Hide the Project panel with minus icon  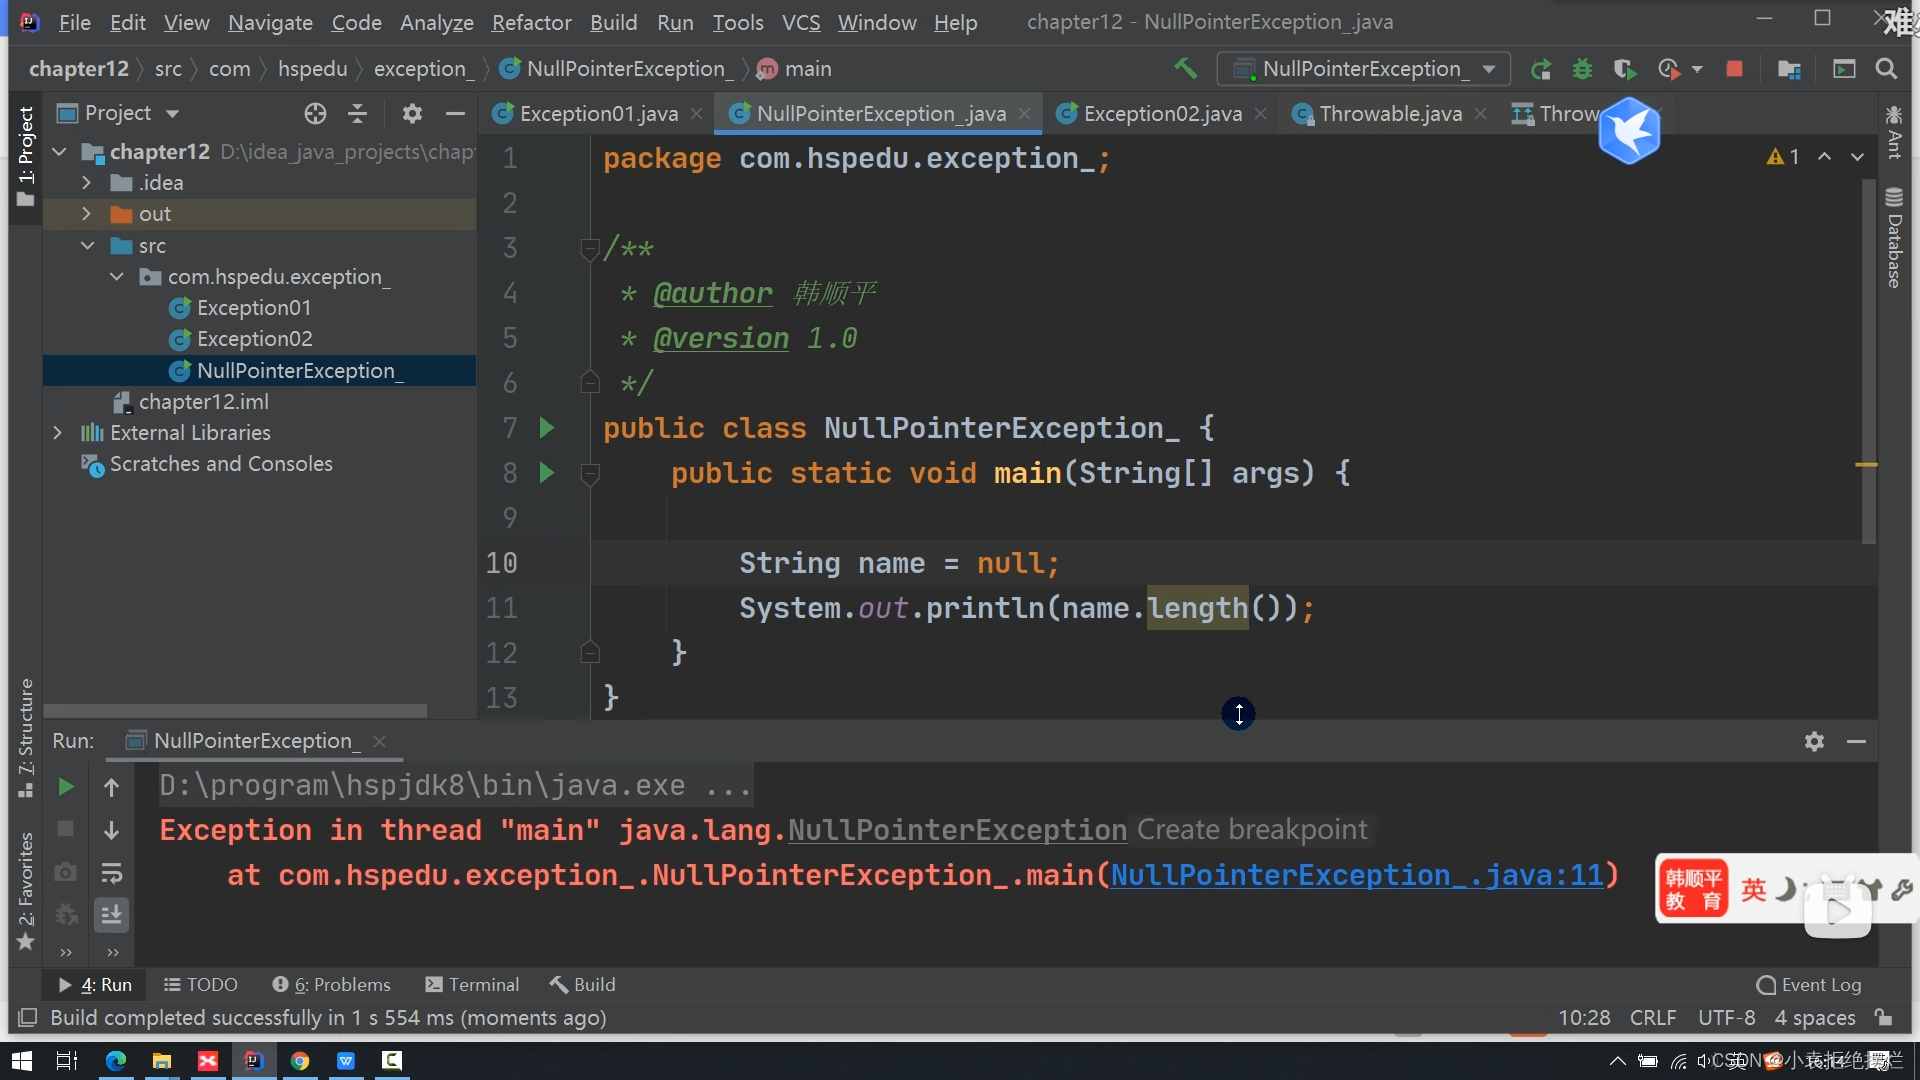pos(455,114)
